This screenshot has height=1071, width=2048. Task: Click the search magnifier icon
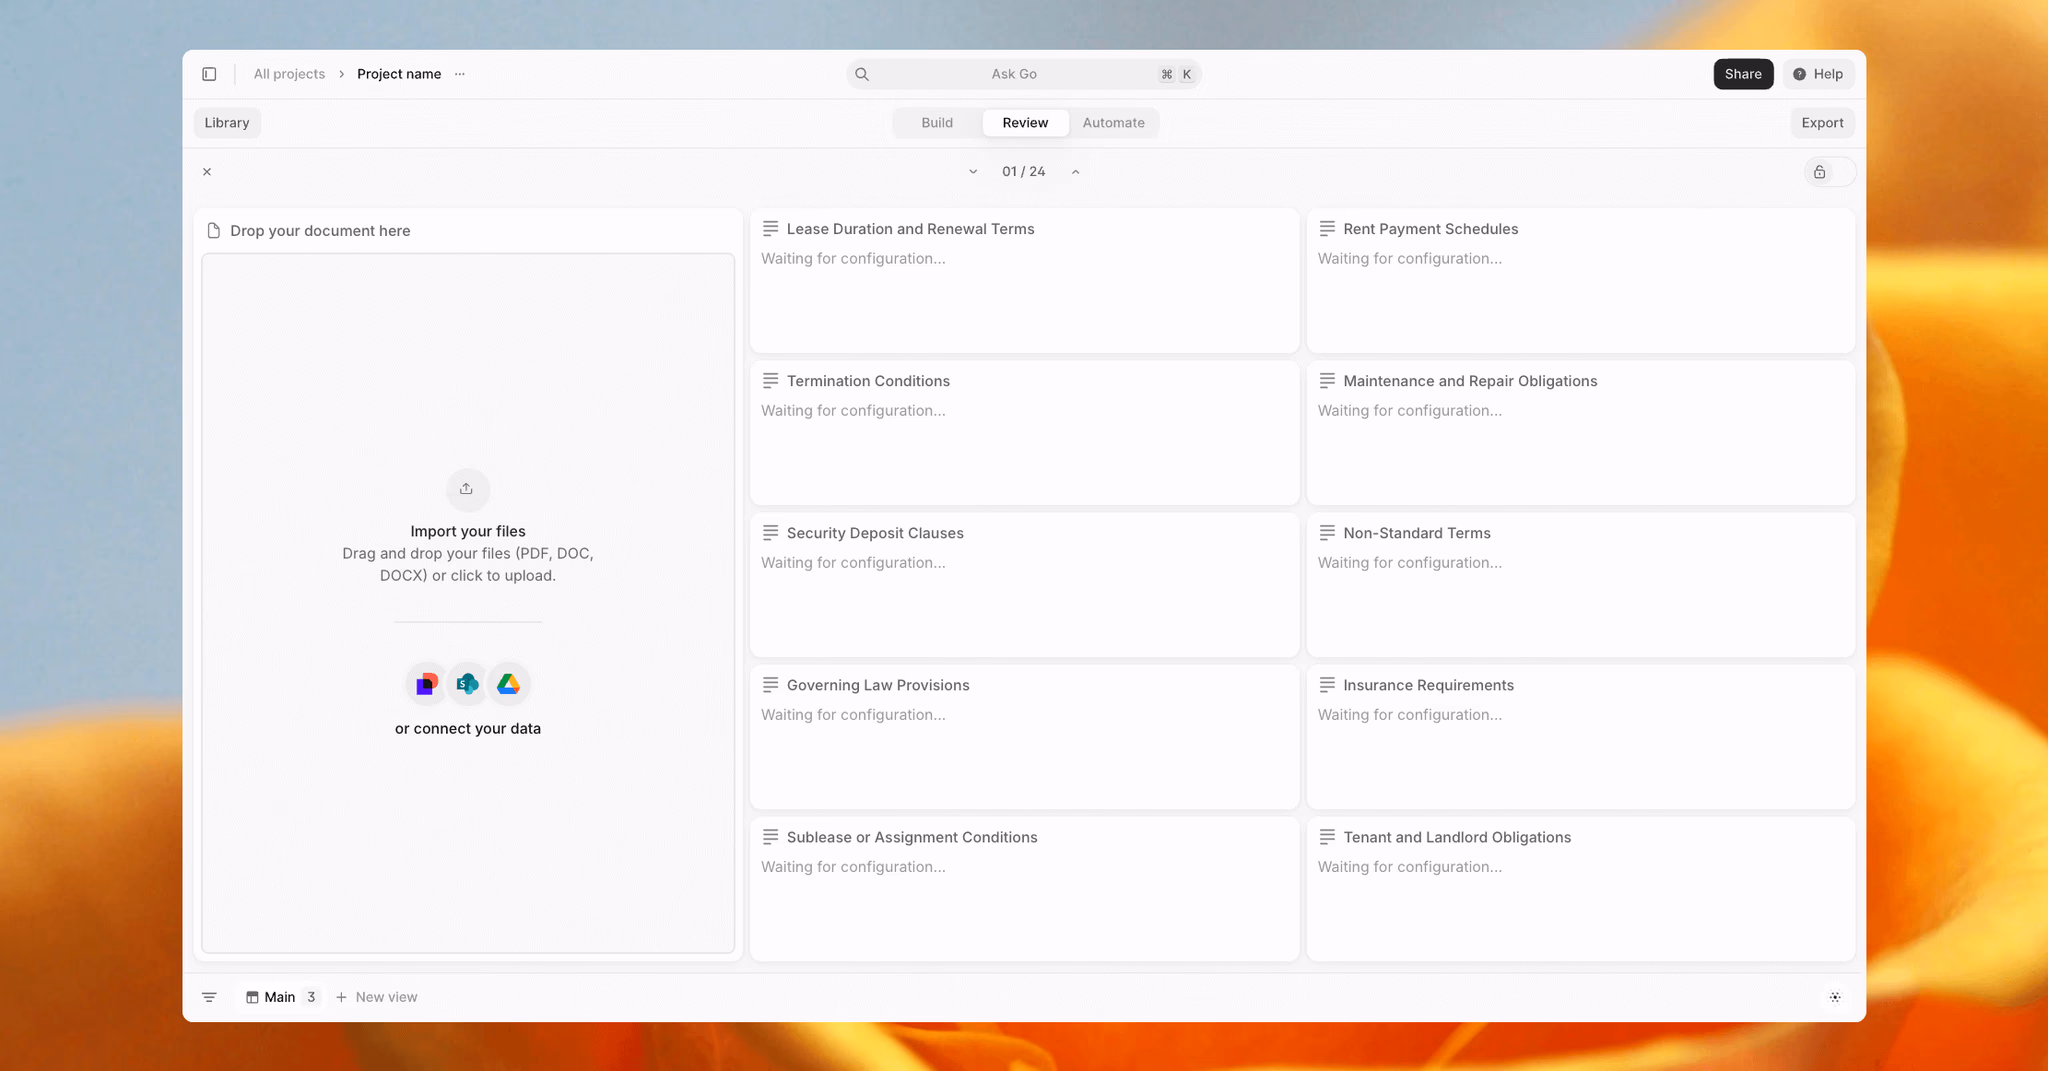point(862,74)
